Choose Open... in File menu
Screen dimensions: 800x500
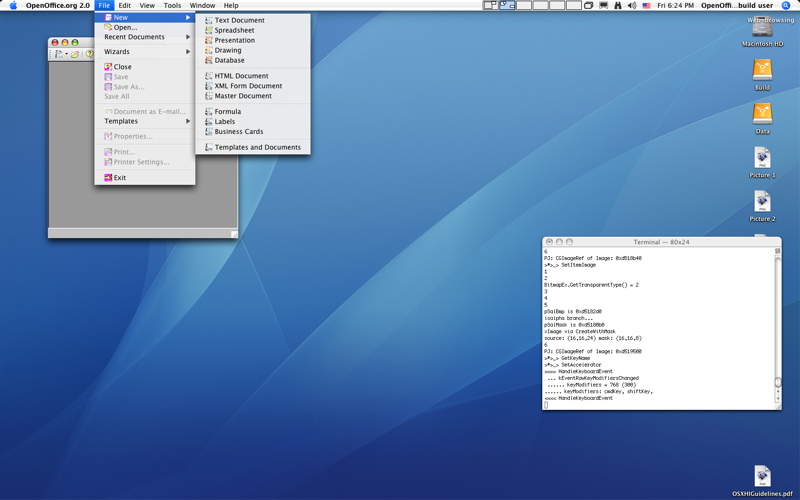144,27
